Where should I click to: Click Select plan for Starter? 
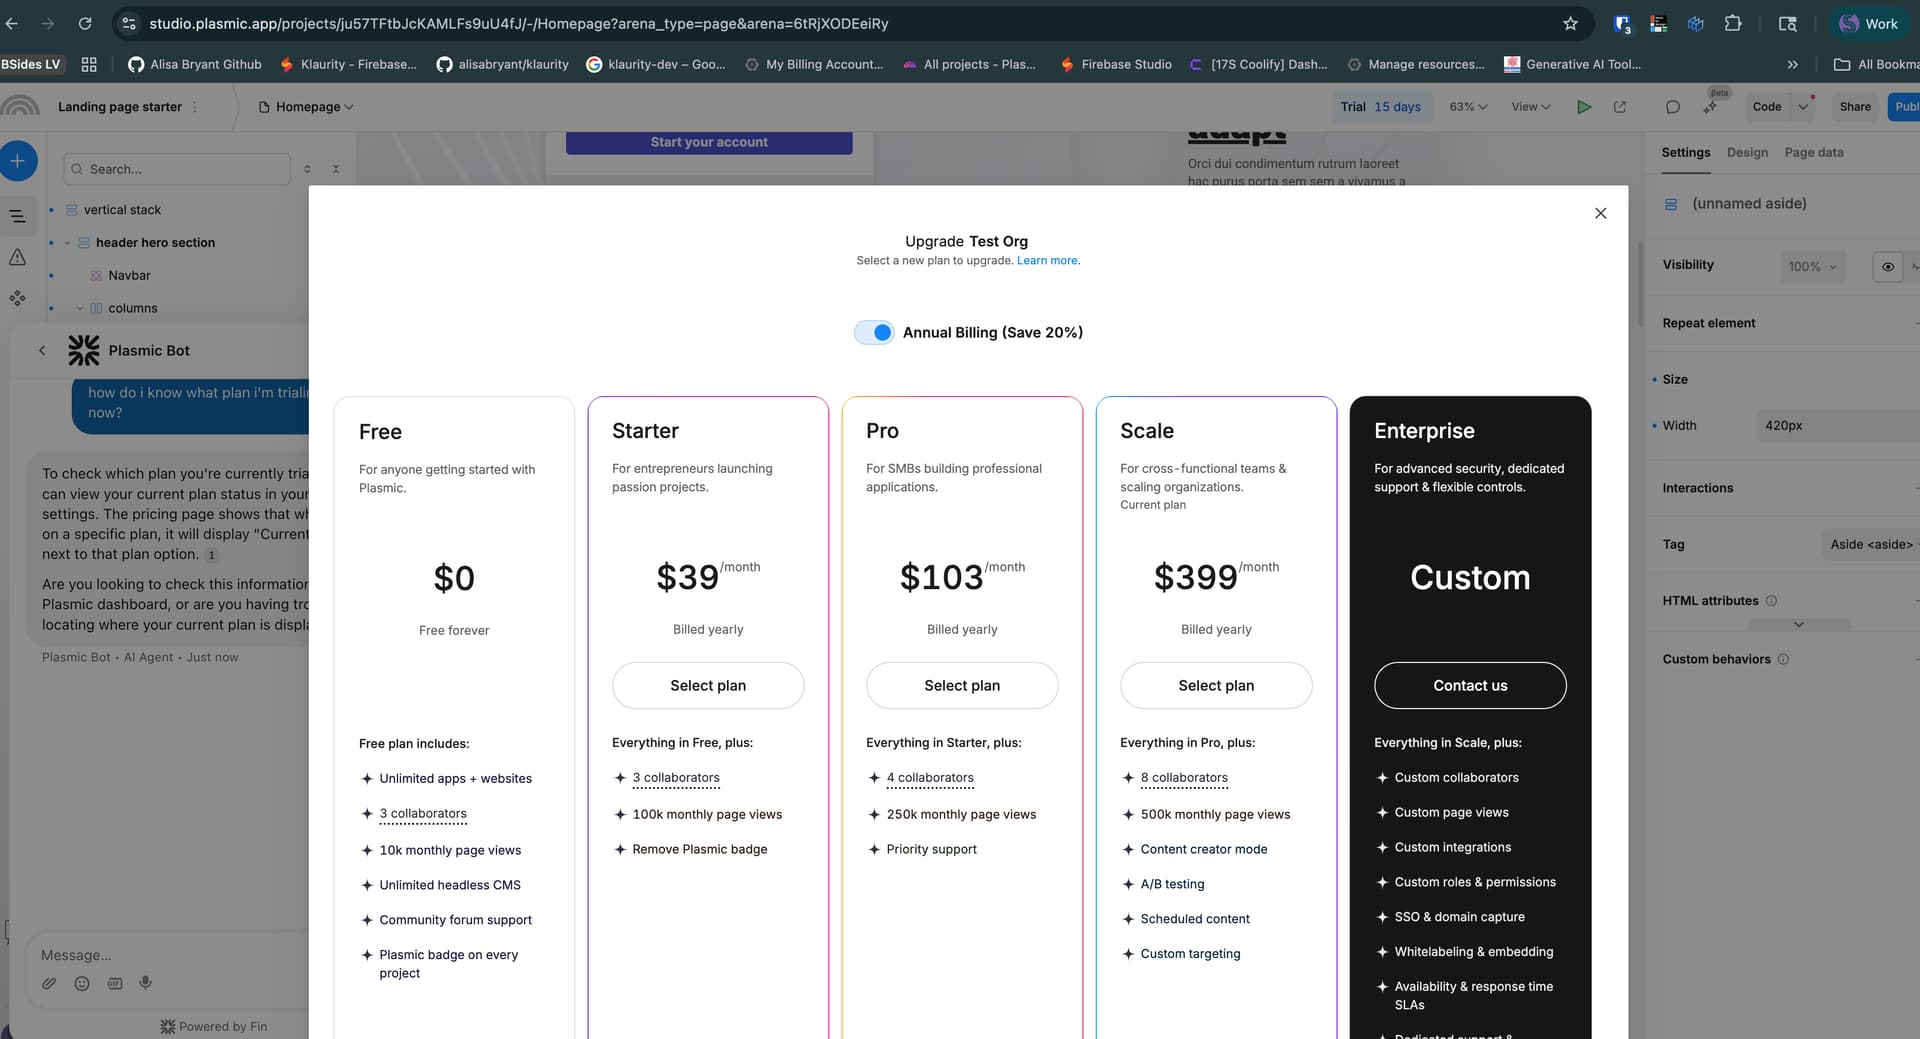click(708, 686)
